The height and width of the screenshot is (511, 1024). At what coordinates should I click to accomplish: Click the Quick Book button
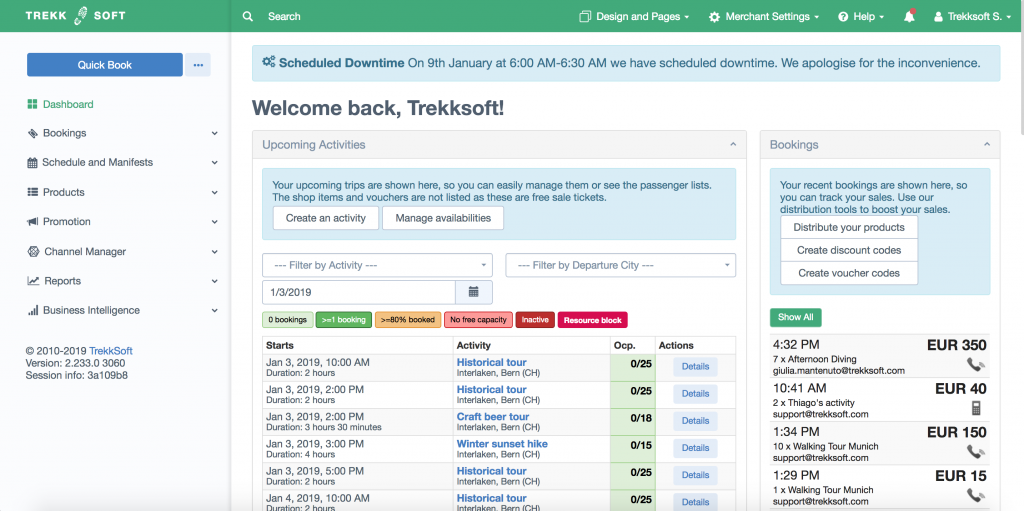point(105,65)
